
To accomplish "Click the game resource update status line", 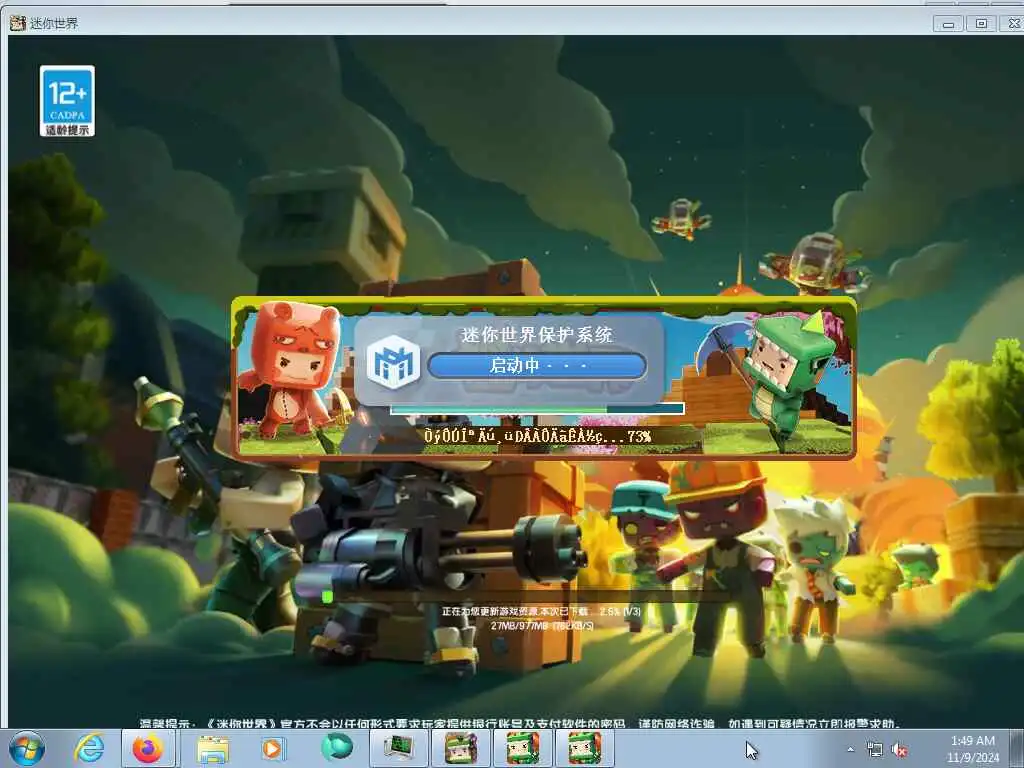I will coord(541,611).
